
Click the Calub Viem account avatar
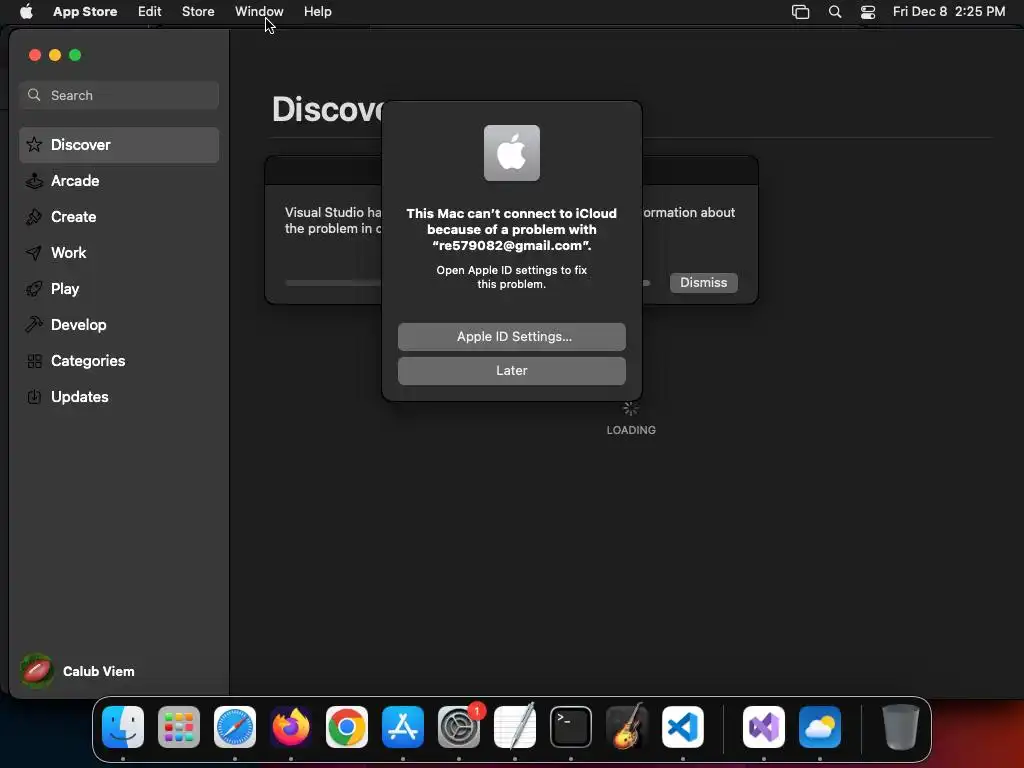(37, 671)
